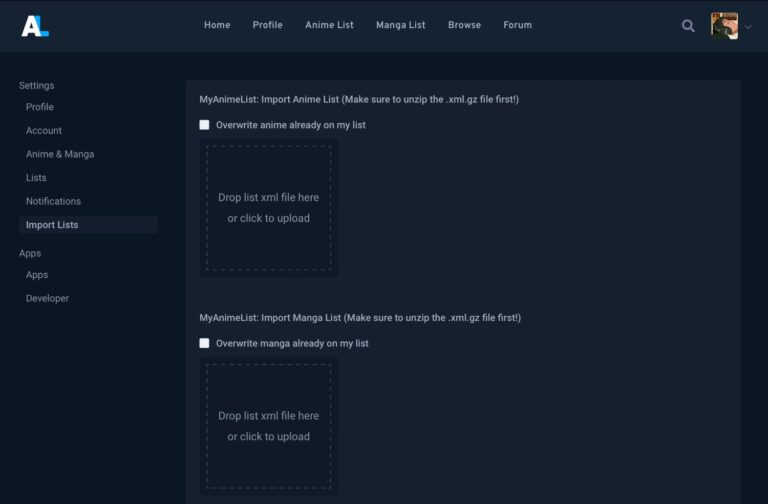Viewport: 768px width, 504px height.
Task: Expand the profile dropdown chevron
Action: coord(748,27)
